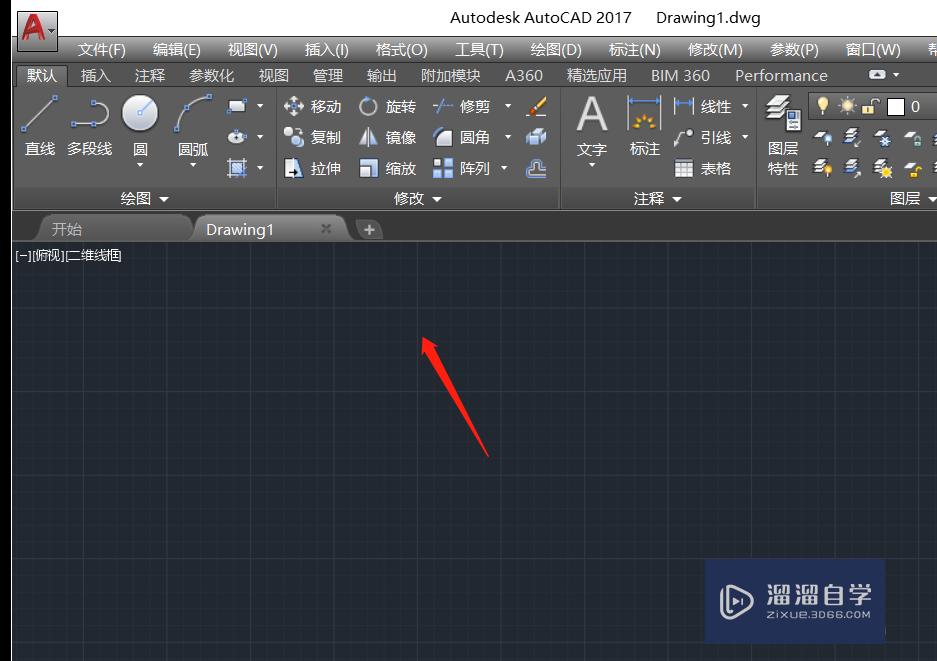Viewport: 937px width, 661px height.
Task: Click the 开始 tab
Action: click(x=67, y=228)
